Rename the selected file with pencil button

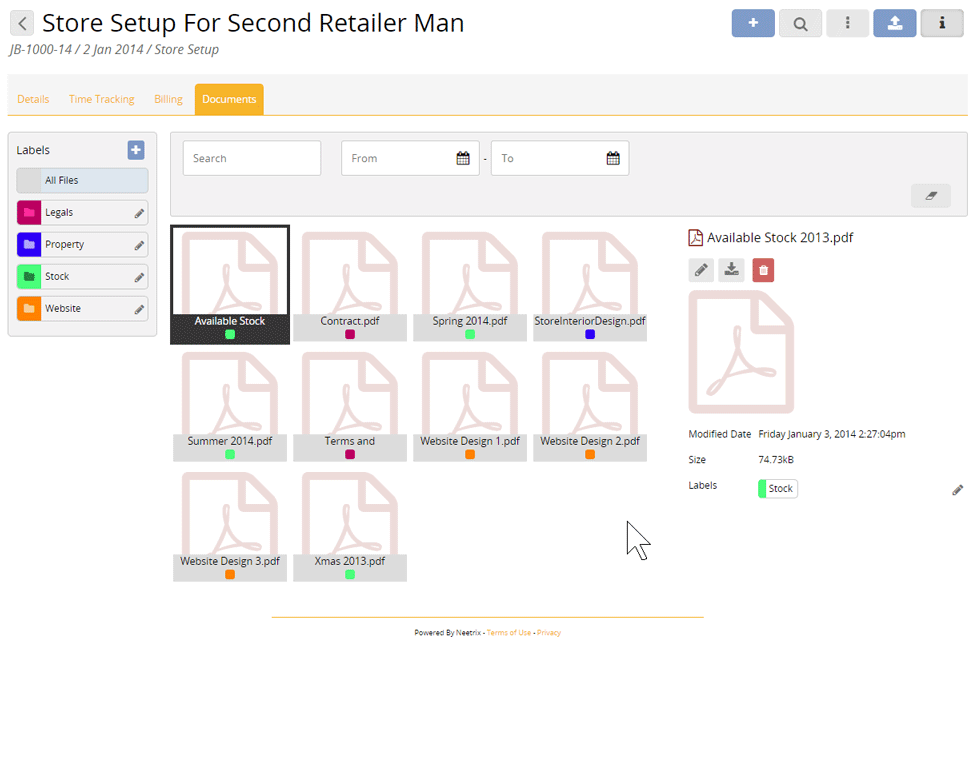tap(701, 270)
